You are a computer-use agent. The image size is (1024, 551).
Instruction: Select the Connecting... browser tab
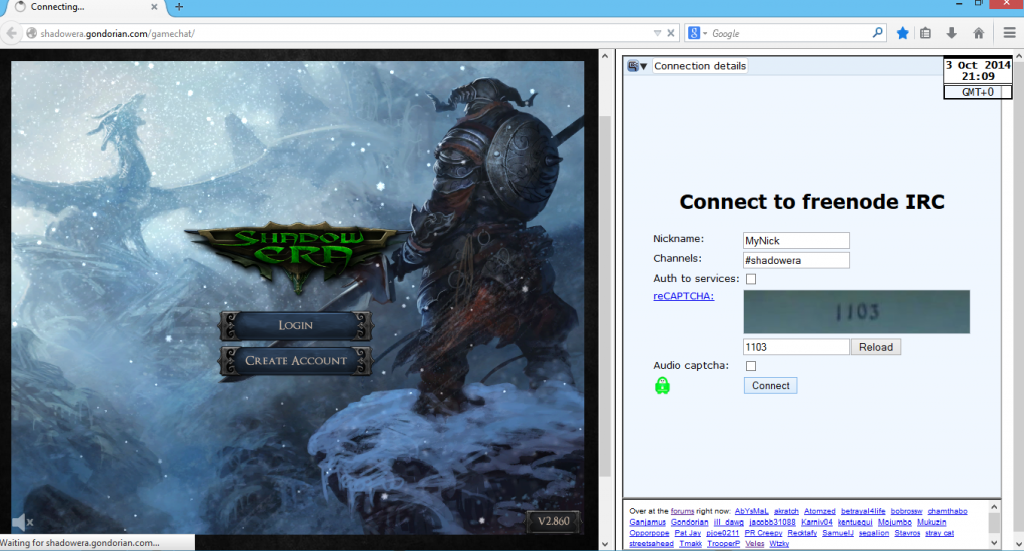tap(84, 7)
